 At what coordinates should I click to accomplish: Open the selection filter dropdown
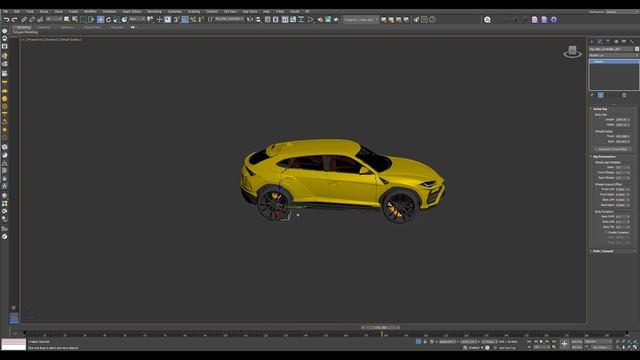[x=54, y=19]
